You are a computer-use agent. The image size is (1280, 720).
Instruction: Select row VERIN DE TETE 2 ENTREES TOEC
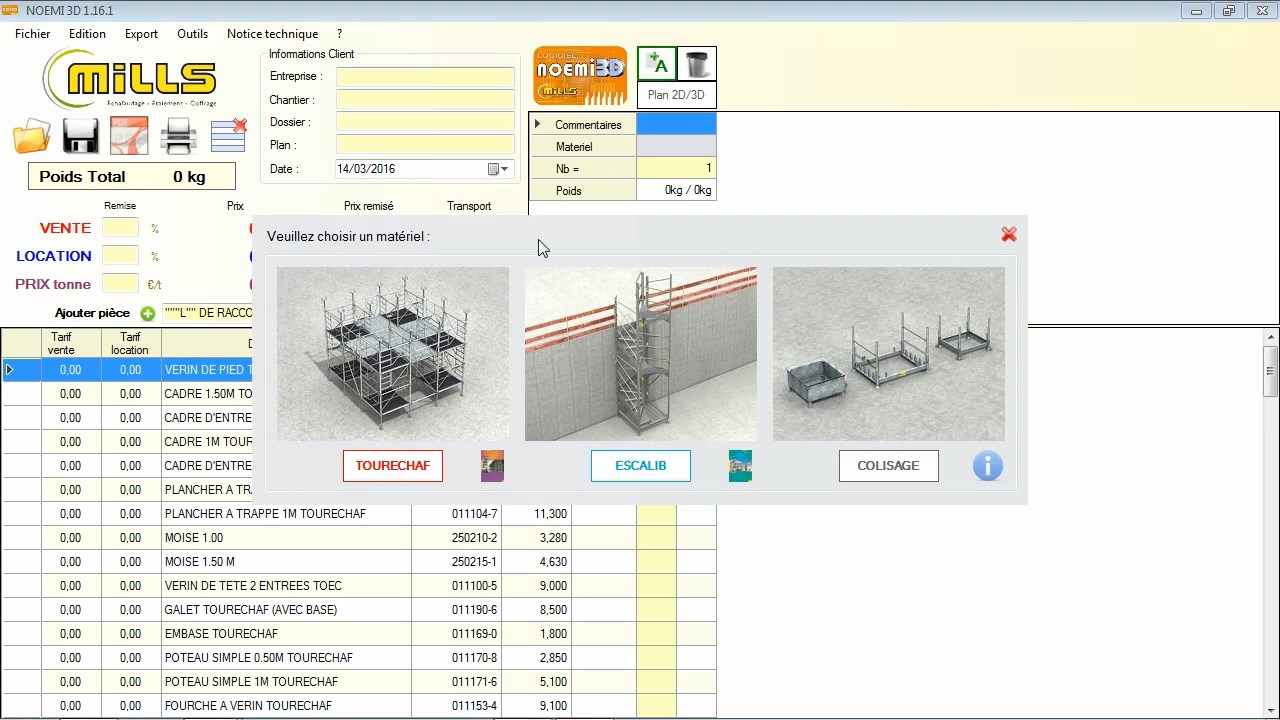(358, 586)
